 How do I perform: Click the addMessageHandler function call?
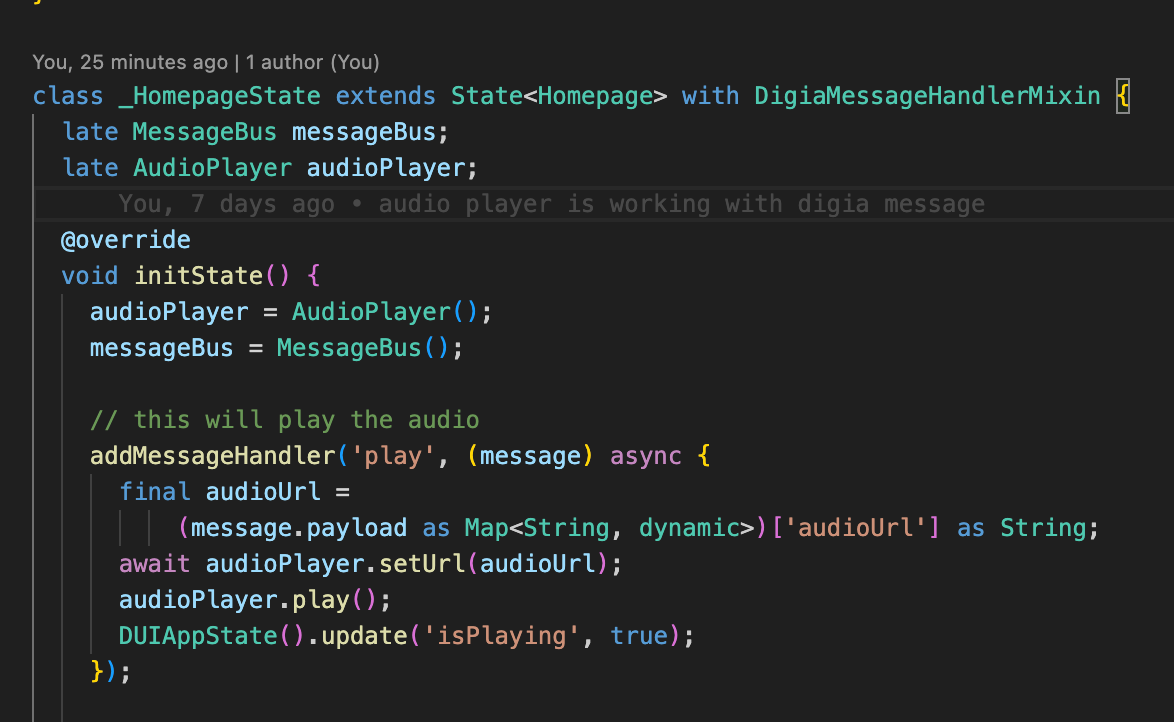[x=213, y=455]
